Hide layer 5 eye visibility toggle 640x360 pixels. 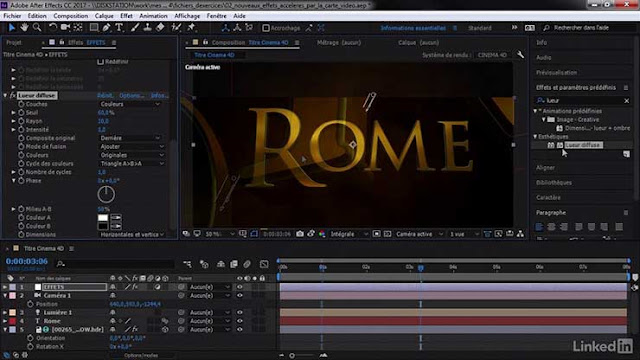pos(240,329)
